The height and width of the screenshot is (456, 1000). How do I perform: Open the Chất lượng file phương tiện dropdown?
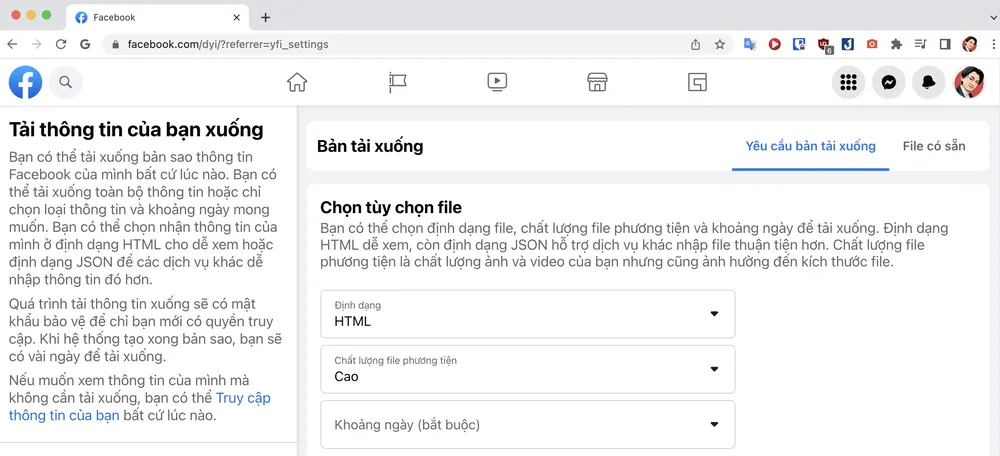(527, 369)
